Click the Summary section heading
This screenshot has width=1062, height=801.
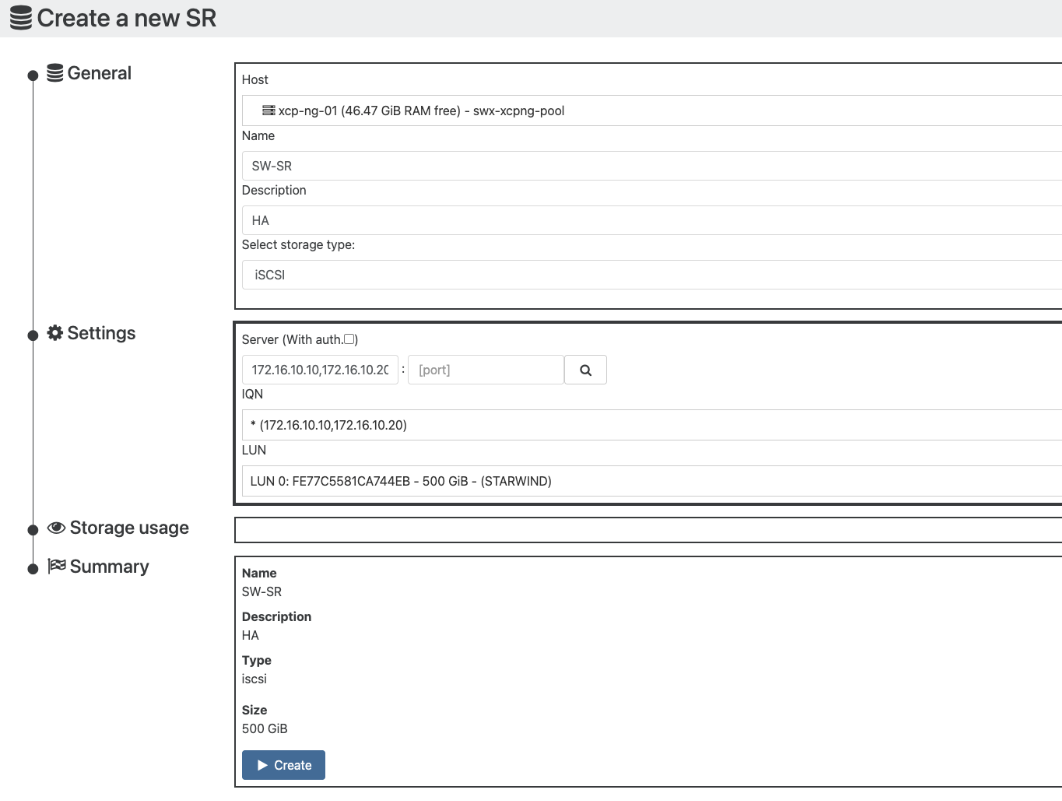109,567
